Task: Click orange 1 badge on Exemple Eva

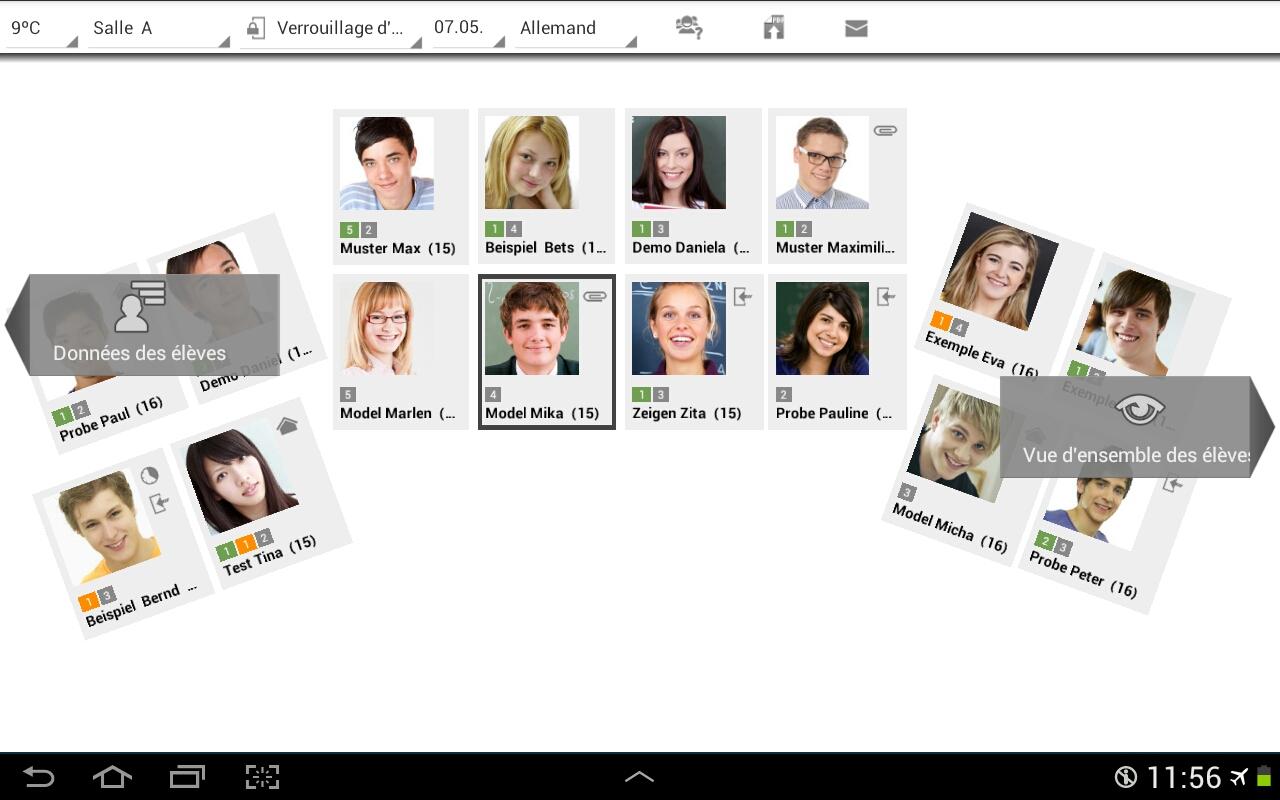Action: (941, 321)
